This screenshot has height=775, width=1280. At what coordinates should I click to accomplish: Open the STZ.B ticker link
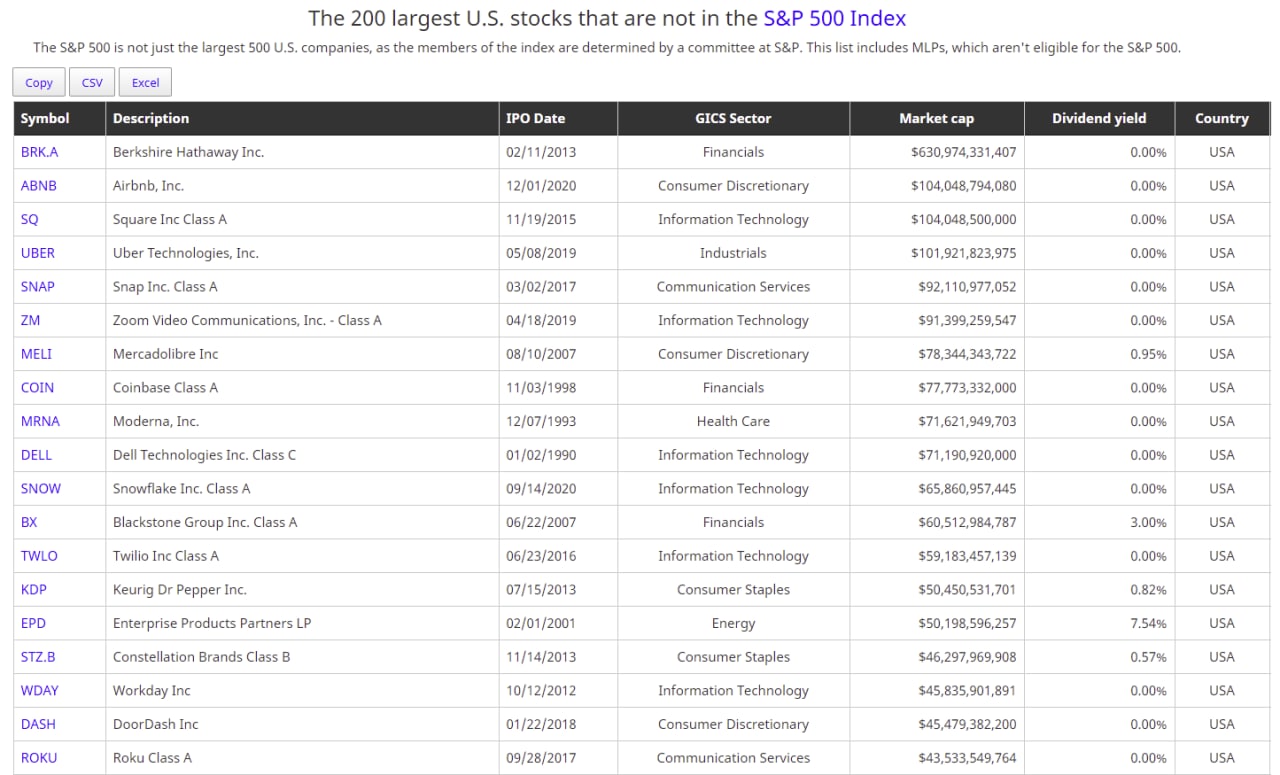[x=38, y=657]
